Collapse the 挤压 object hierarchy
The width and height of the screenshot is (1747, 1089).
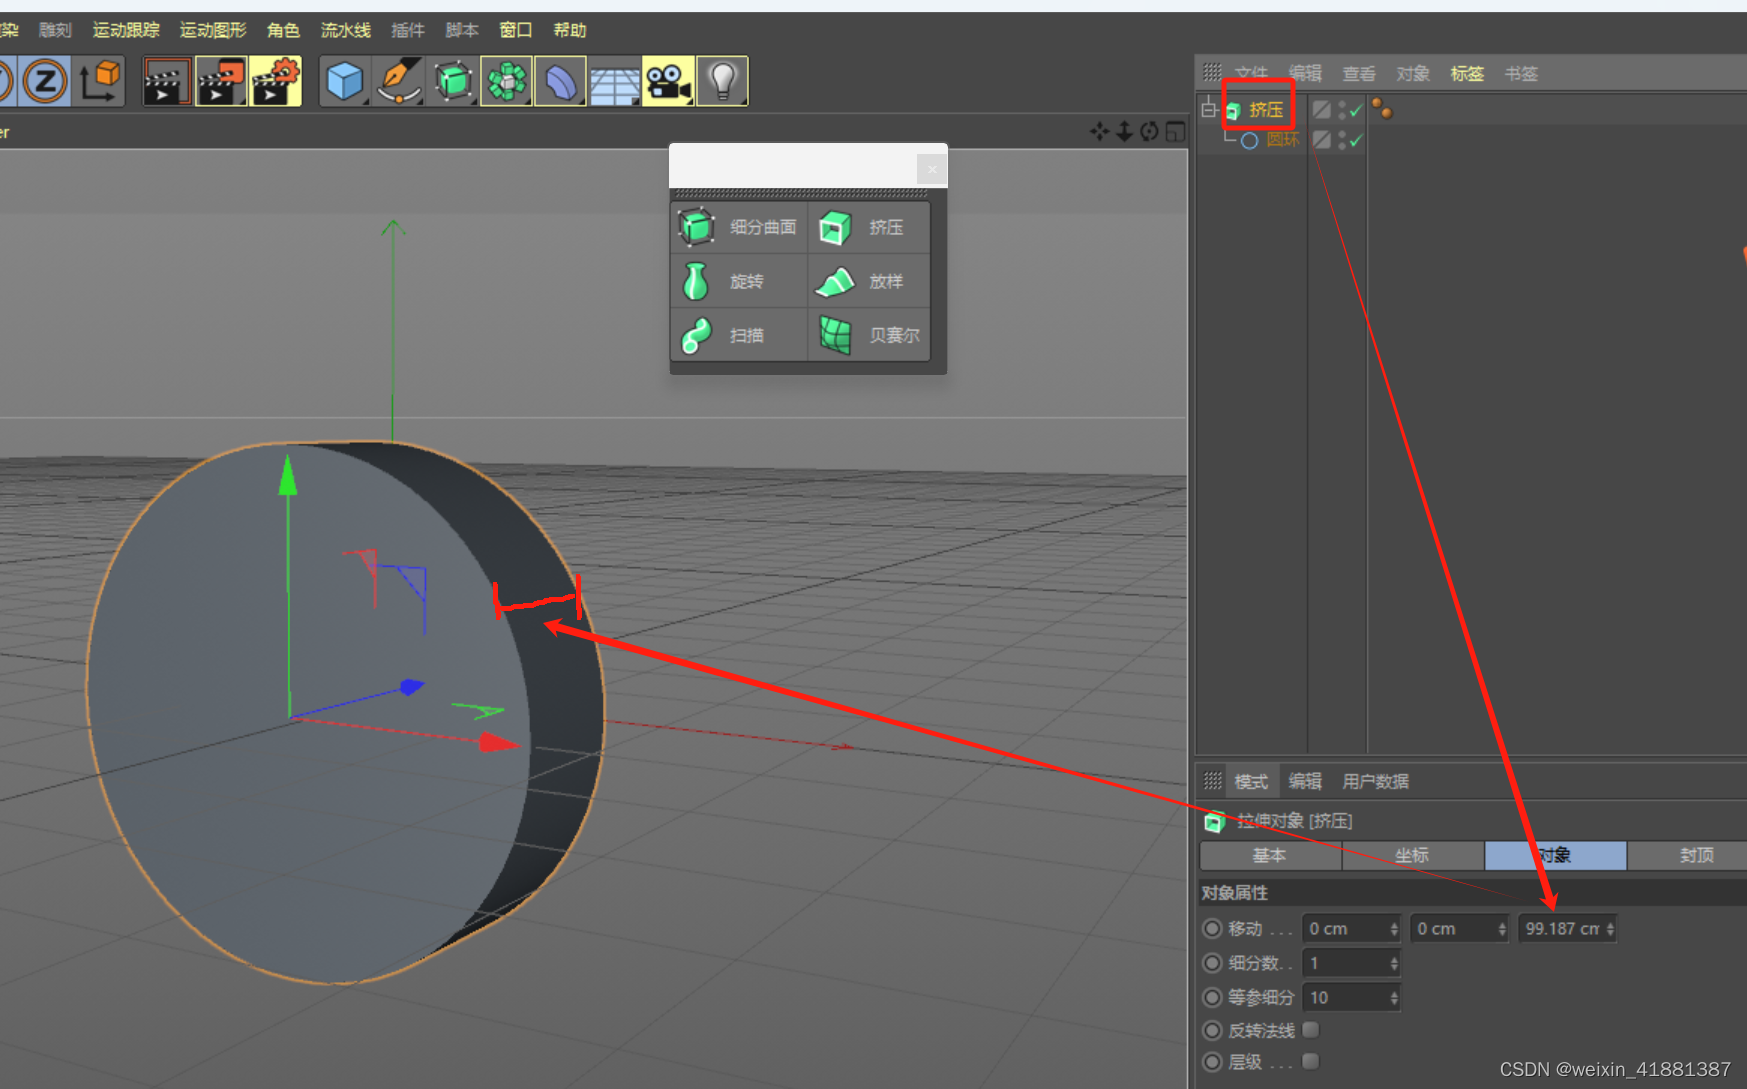[1210, 109]
